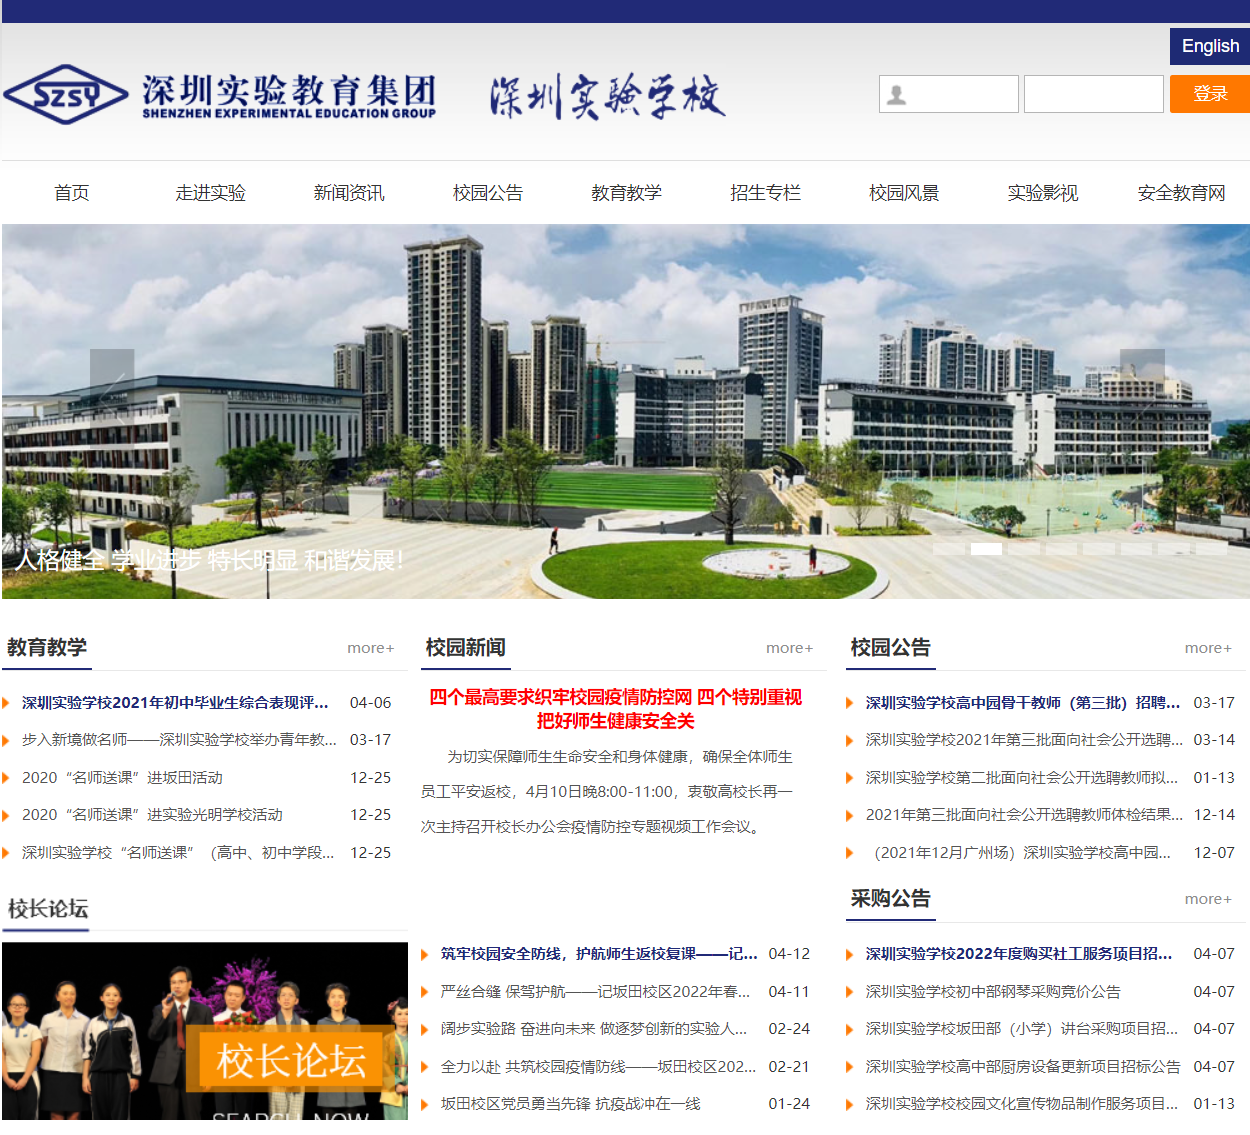Open the 校长论坛 banner image
The height and width of the screenshot is (1135, 1250).
tap(205, 1031)
